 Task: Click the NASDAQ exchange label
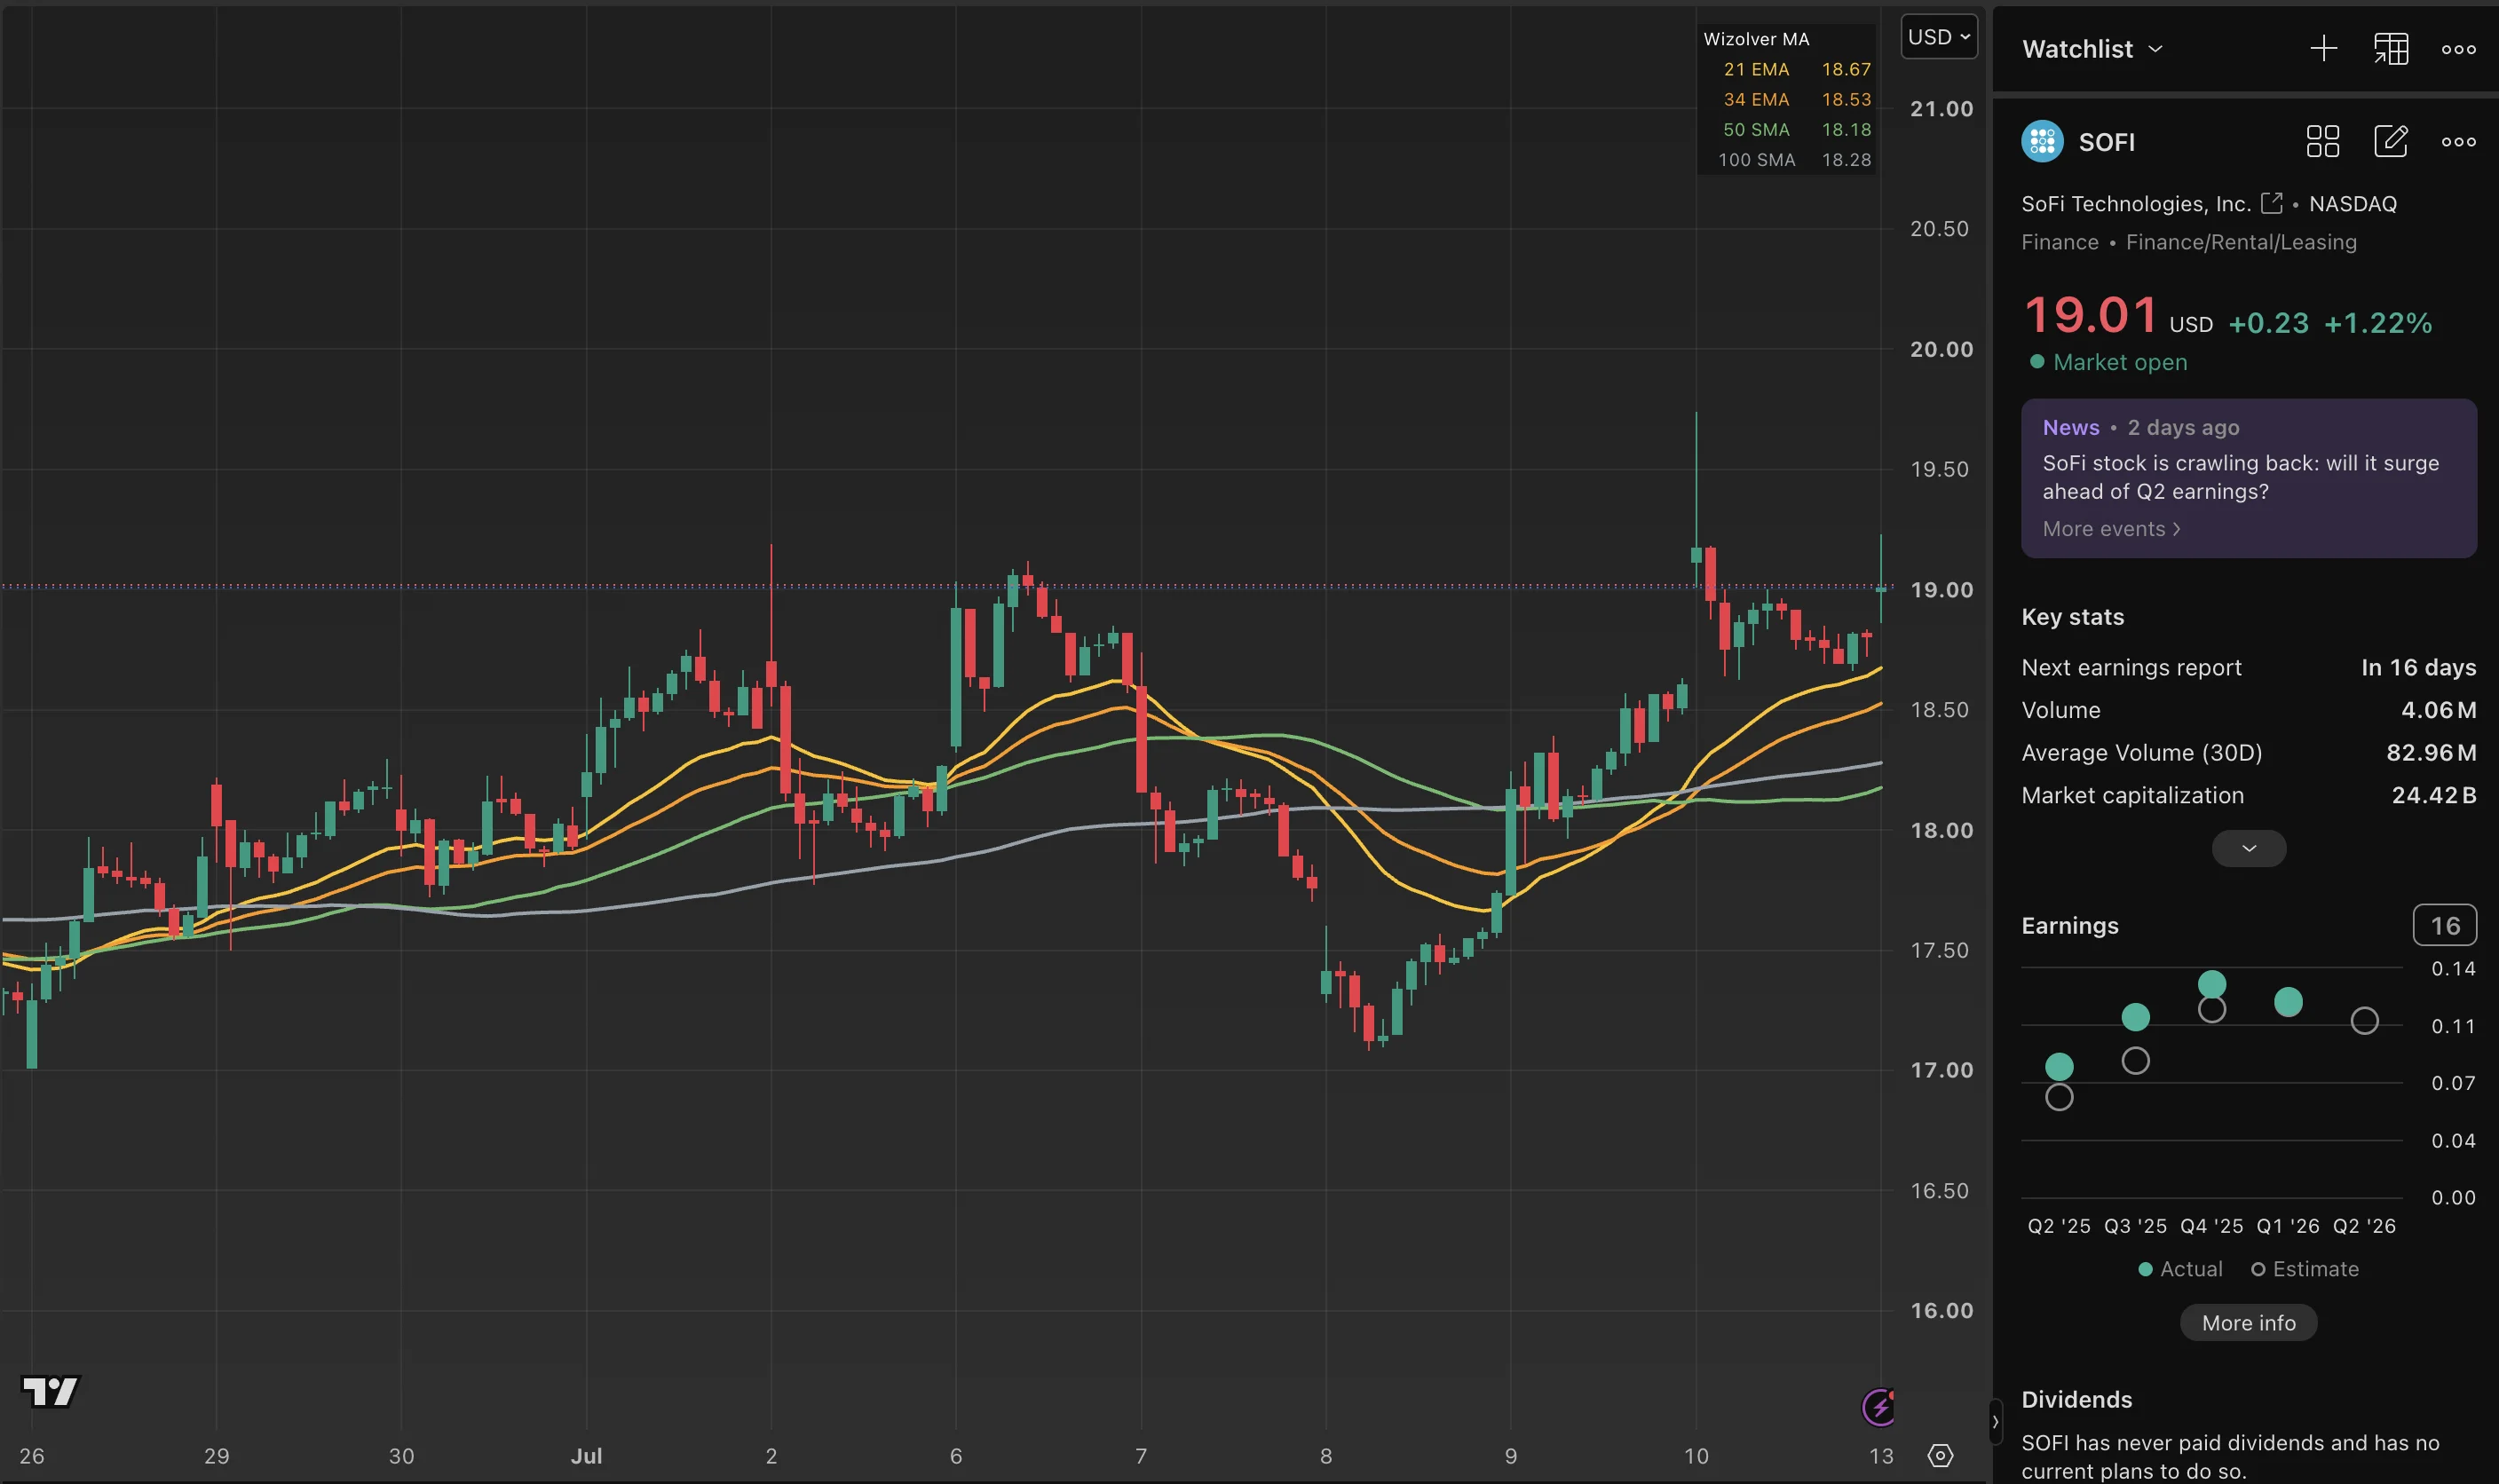2352,203
